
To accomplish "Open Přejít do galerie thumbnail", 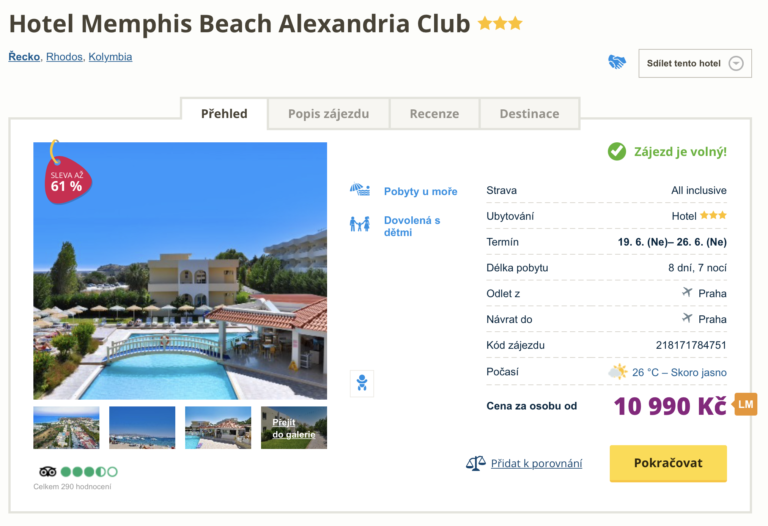I will pos(293,427).
